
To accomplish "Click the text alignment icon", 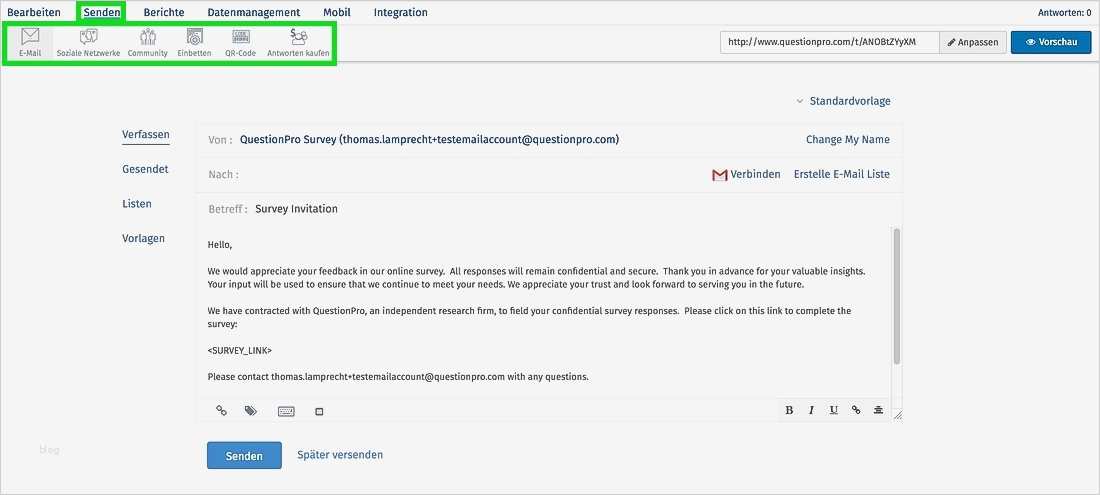I will [x=878, y=410].
